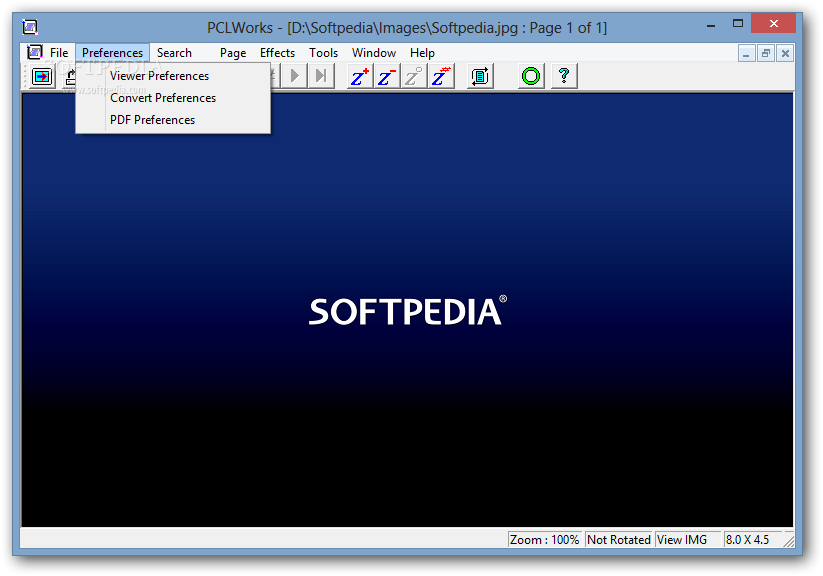Click the green circle toolbar icon
Viewport: 823px width, 576px height.
(x=531, y=77)
